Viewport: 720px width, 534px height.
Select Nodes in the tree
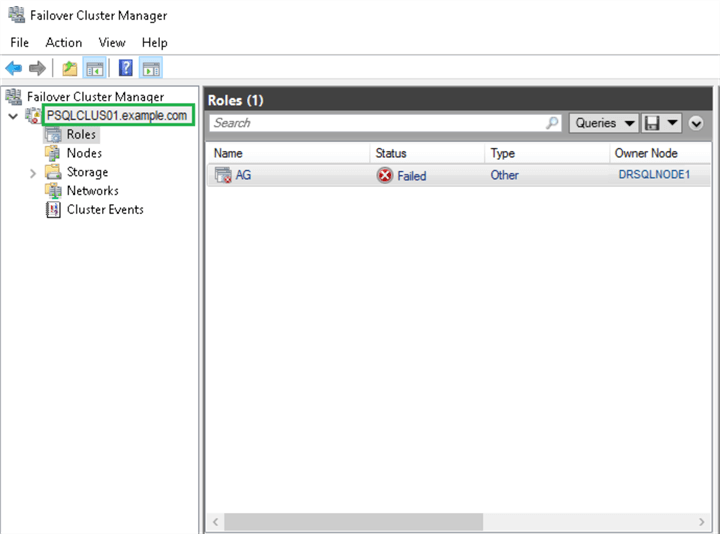84,153
